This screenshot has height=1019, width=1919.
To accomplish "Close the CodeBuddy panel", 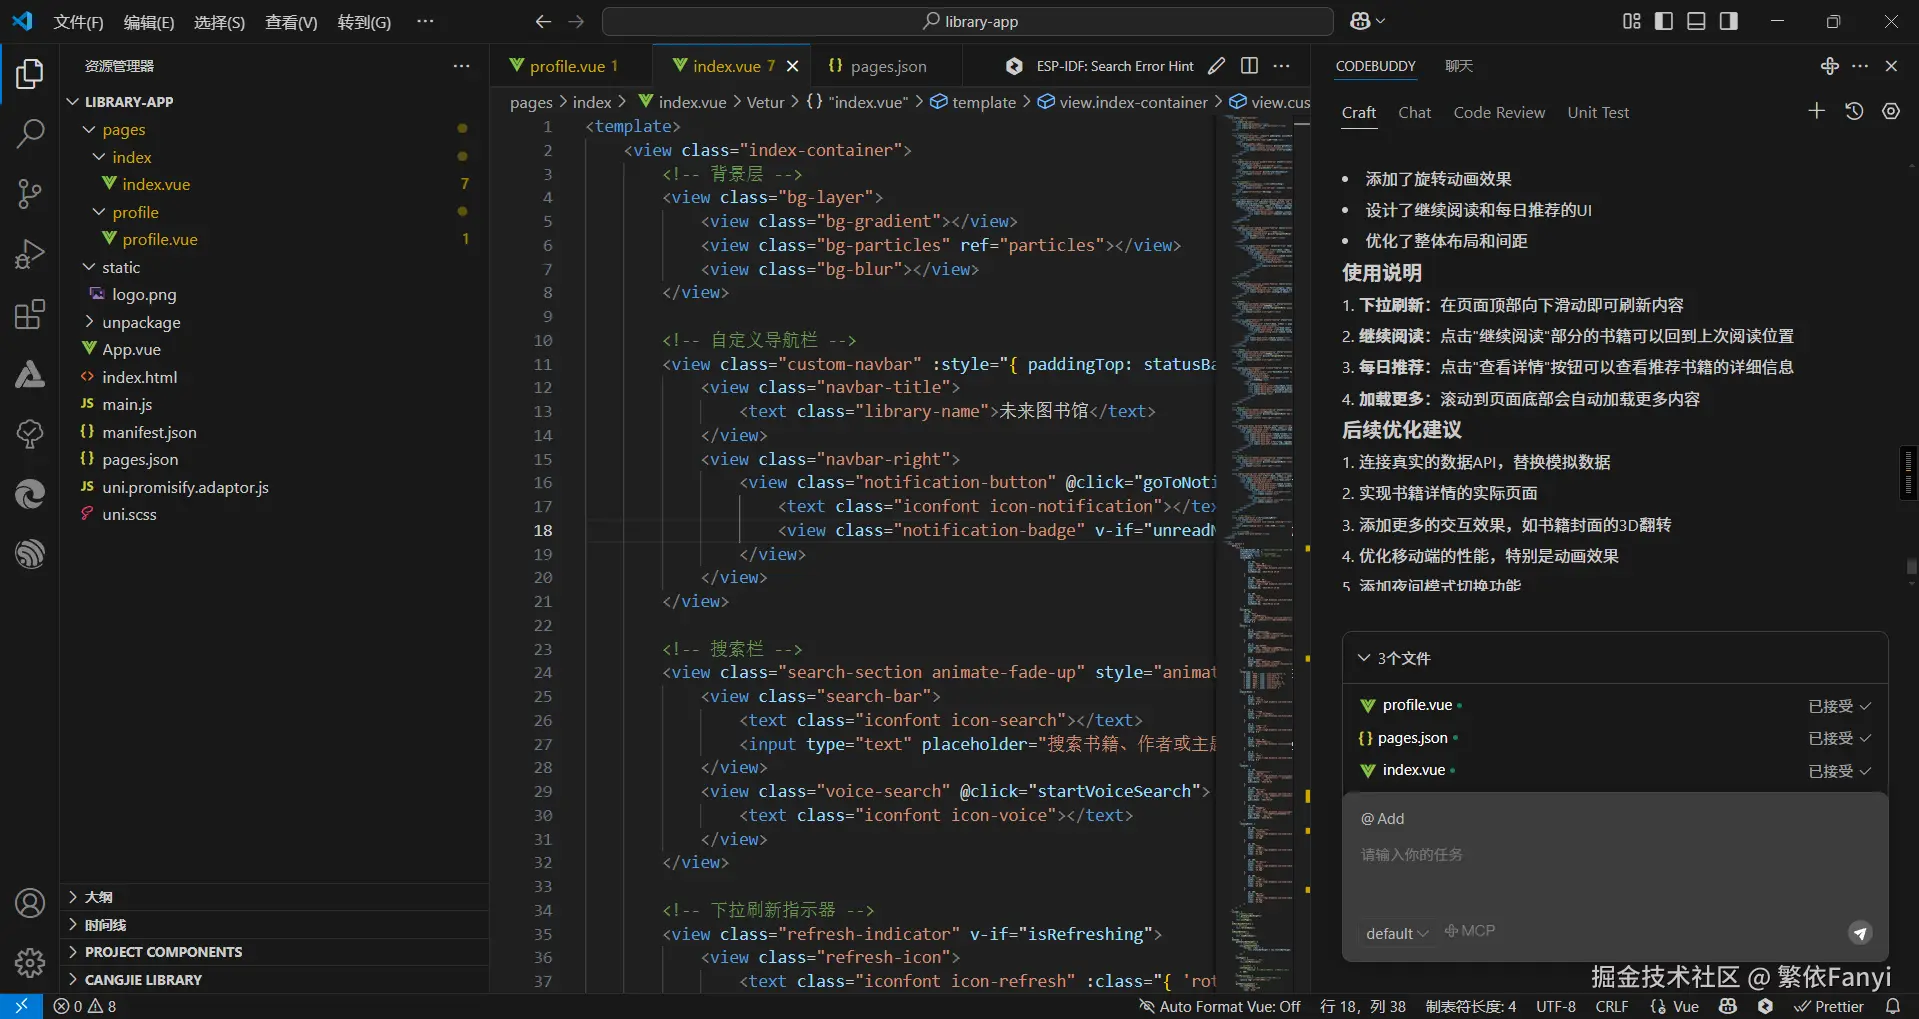I will pyautogui.click(x=1891, y=66).
